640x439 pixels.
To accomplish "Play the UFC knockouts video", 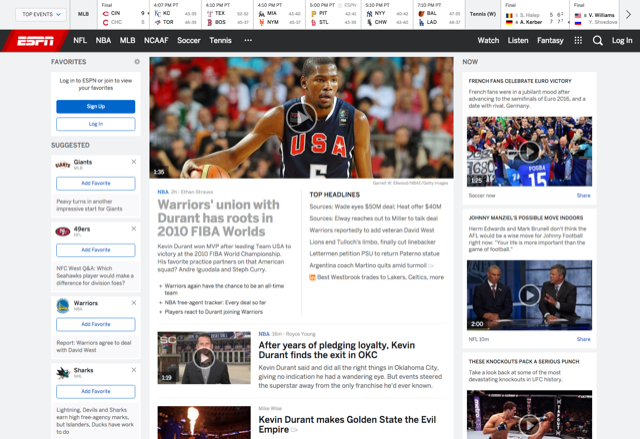I will coord(529,426).
